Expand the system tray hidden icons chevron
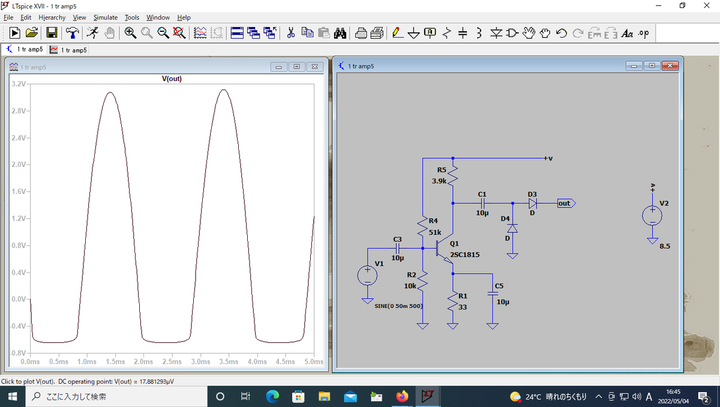This screenshot has width=720, height=407. click(598, 397)
